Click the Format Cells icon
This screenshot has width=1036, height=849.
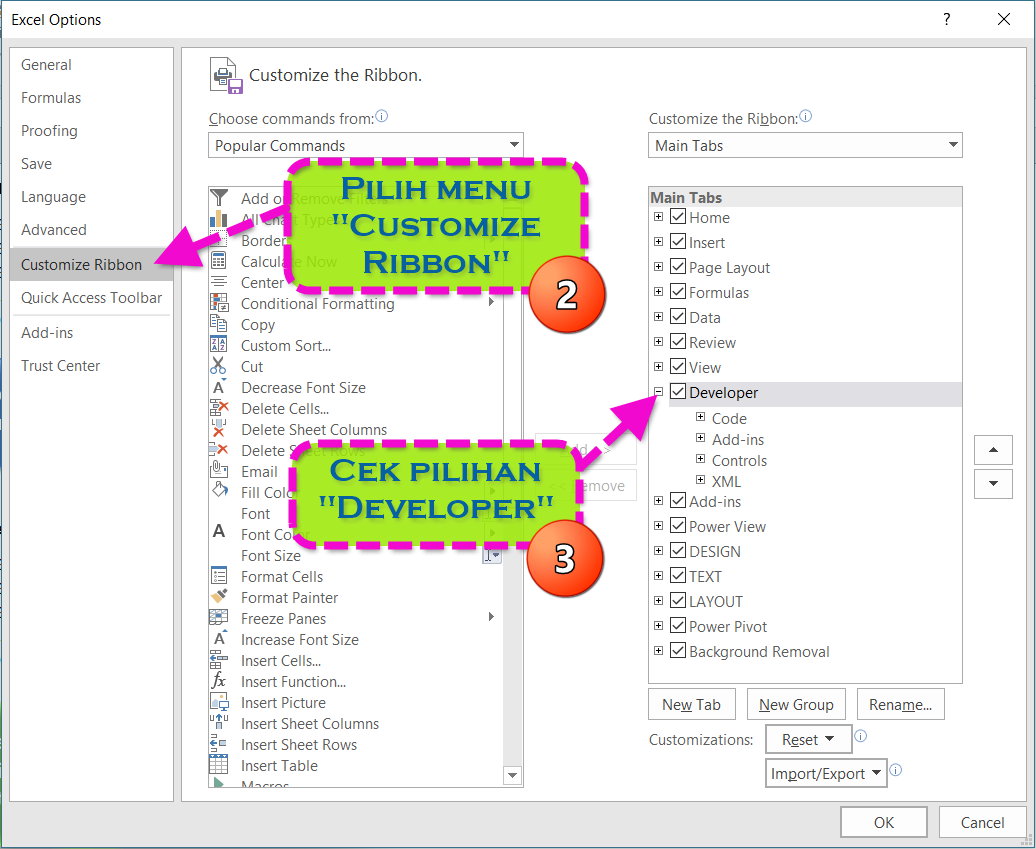[219, 576]
